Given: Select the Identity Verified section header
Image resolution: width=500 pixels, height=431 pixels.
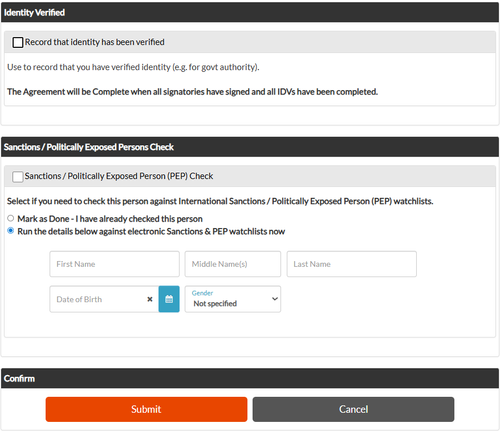Looking at the screenshot, I should click(x=250, y=12).
